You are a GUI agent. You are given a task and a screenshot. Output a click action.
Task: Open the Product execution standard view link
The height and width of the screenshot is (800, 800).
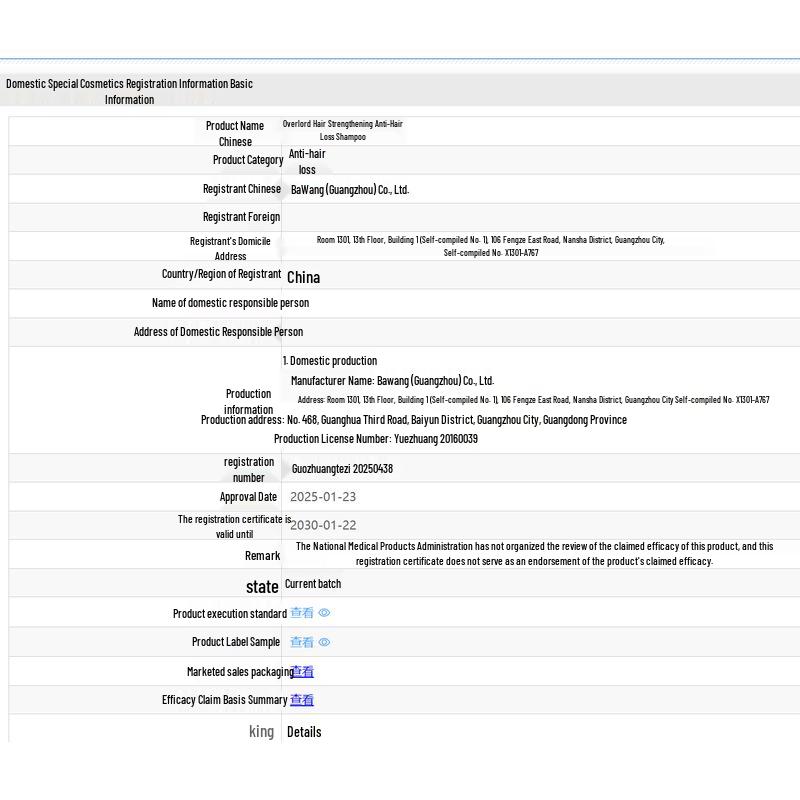pos(302,613)
